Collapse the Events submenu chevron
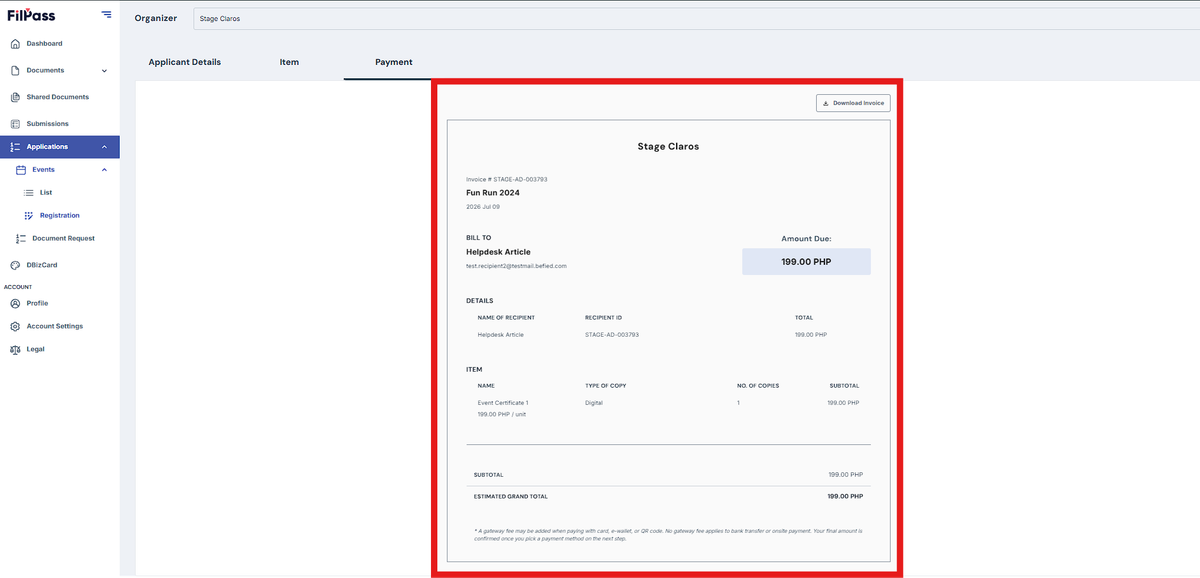The height and width of the screenshot is (578, 1200). [104, 170]
